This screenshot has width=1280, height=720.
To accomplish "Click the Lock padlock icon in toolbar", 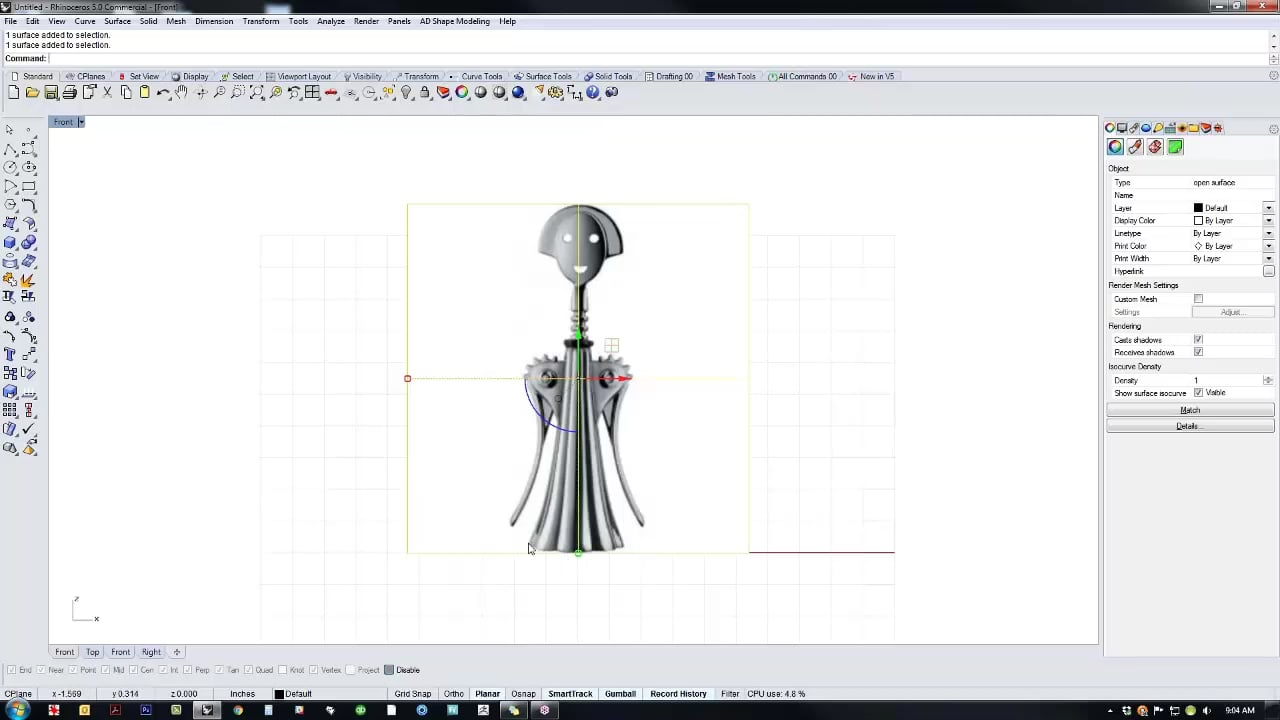I will (425, 92).
